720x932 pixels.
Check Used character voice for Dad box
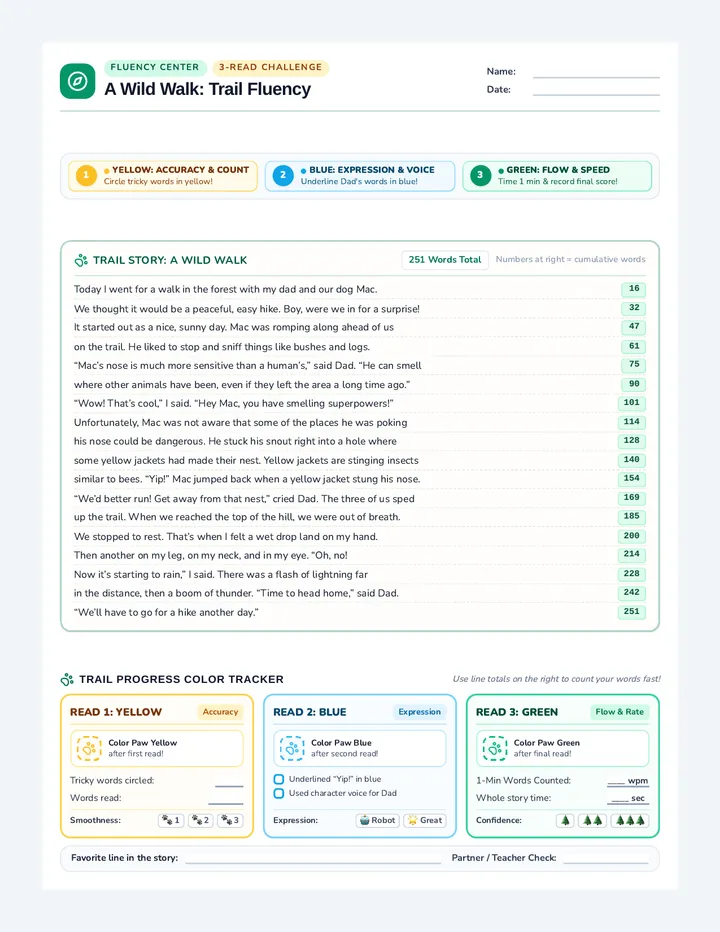tap(279, 793)
